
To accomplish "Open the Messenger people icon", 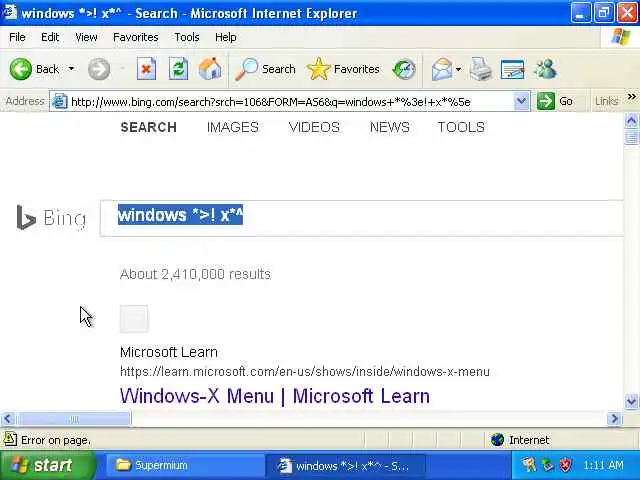I will [545, 69].
